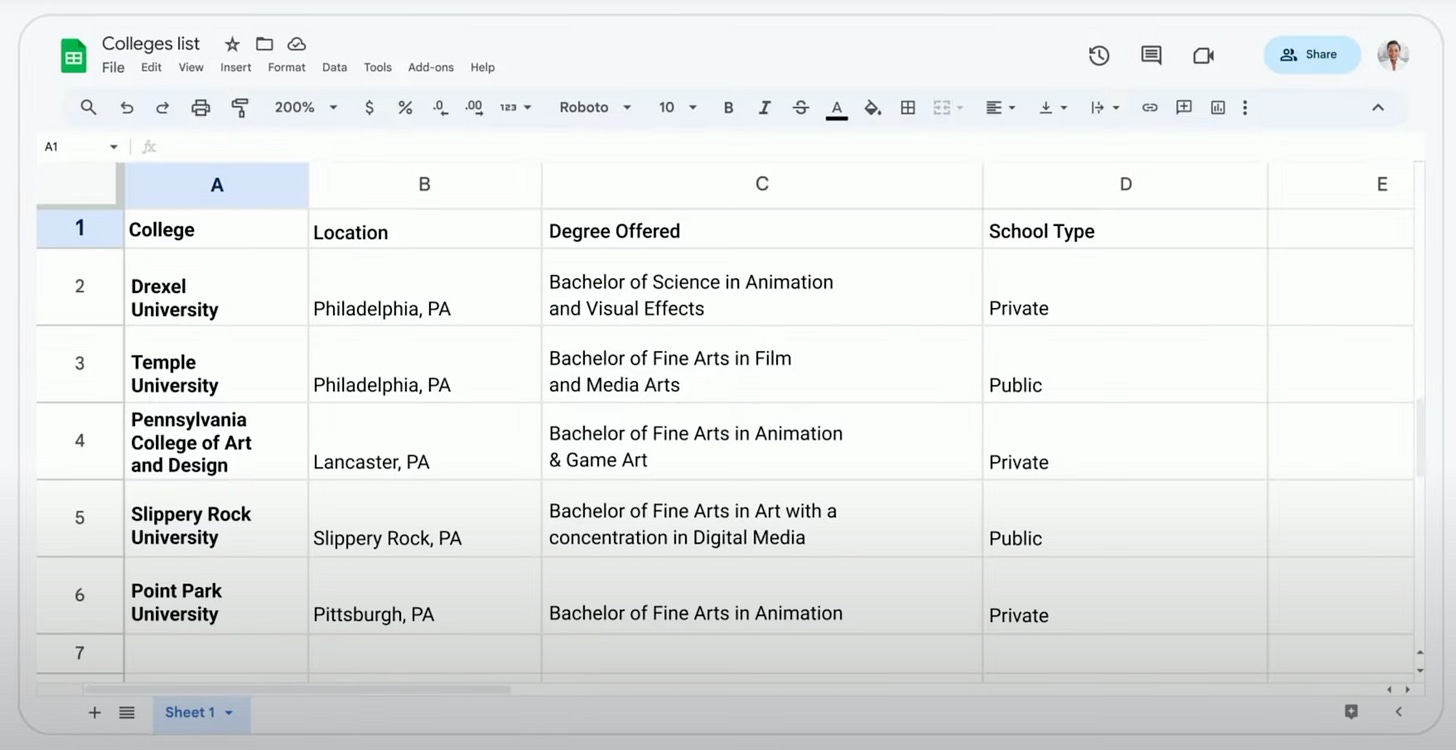Image resolution: width=1456 pixels, height=750 pixels.
Task: Open vertical align dropdown
Action: tap(1053, 107)
